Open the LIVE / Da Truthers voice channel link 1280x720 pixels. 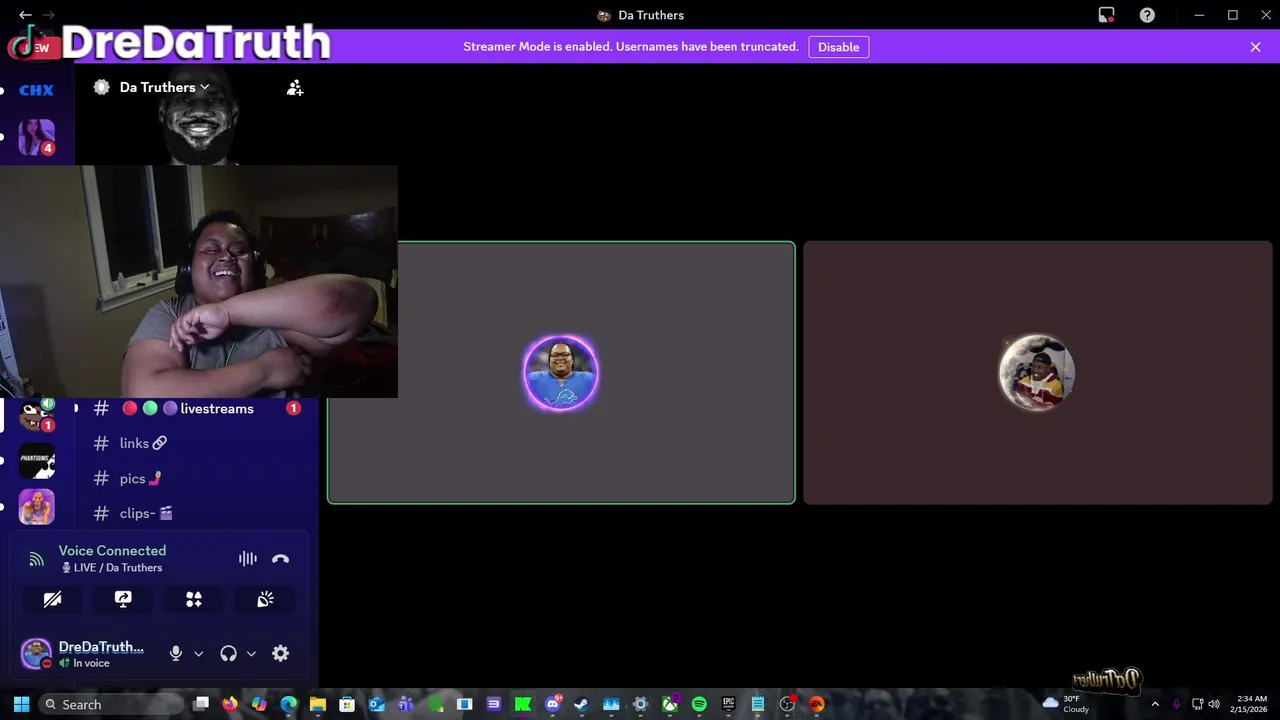click(x=112, y=568)
